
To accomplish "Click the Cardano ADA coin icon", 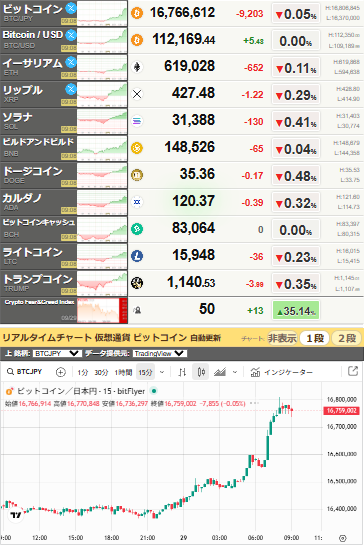I will tap(137, 202).
